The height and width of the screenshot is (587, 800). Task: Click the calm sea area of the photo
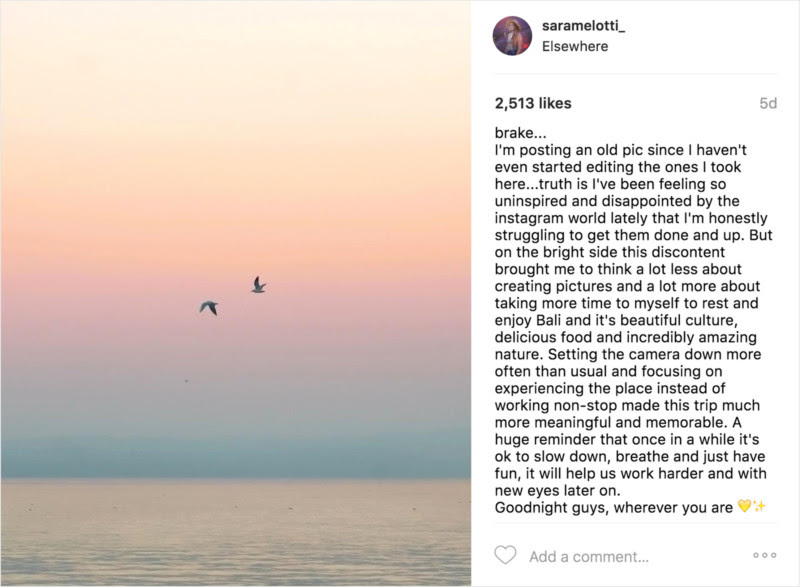click(235, 533)
